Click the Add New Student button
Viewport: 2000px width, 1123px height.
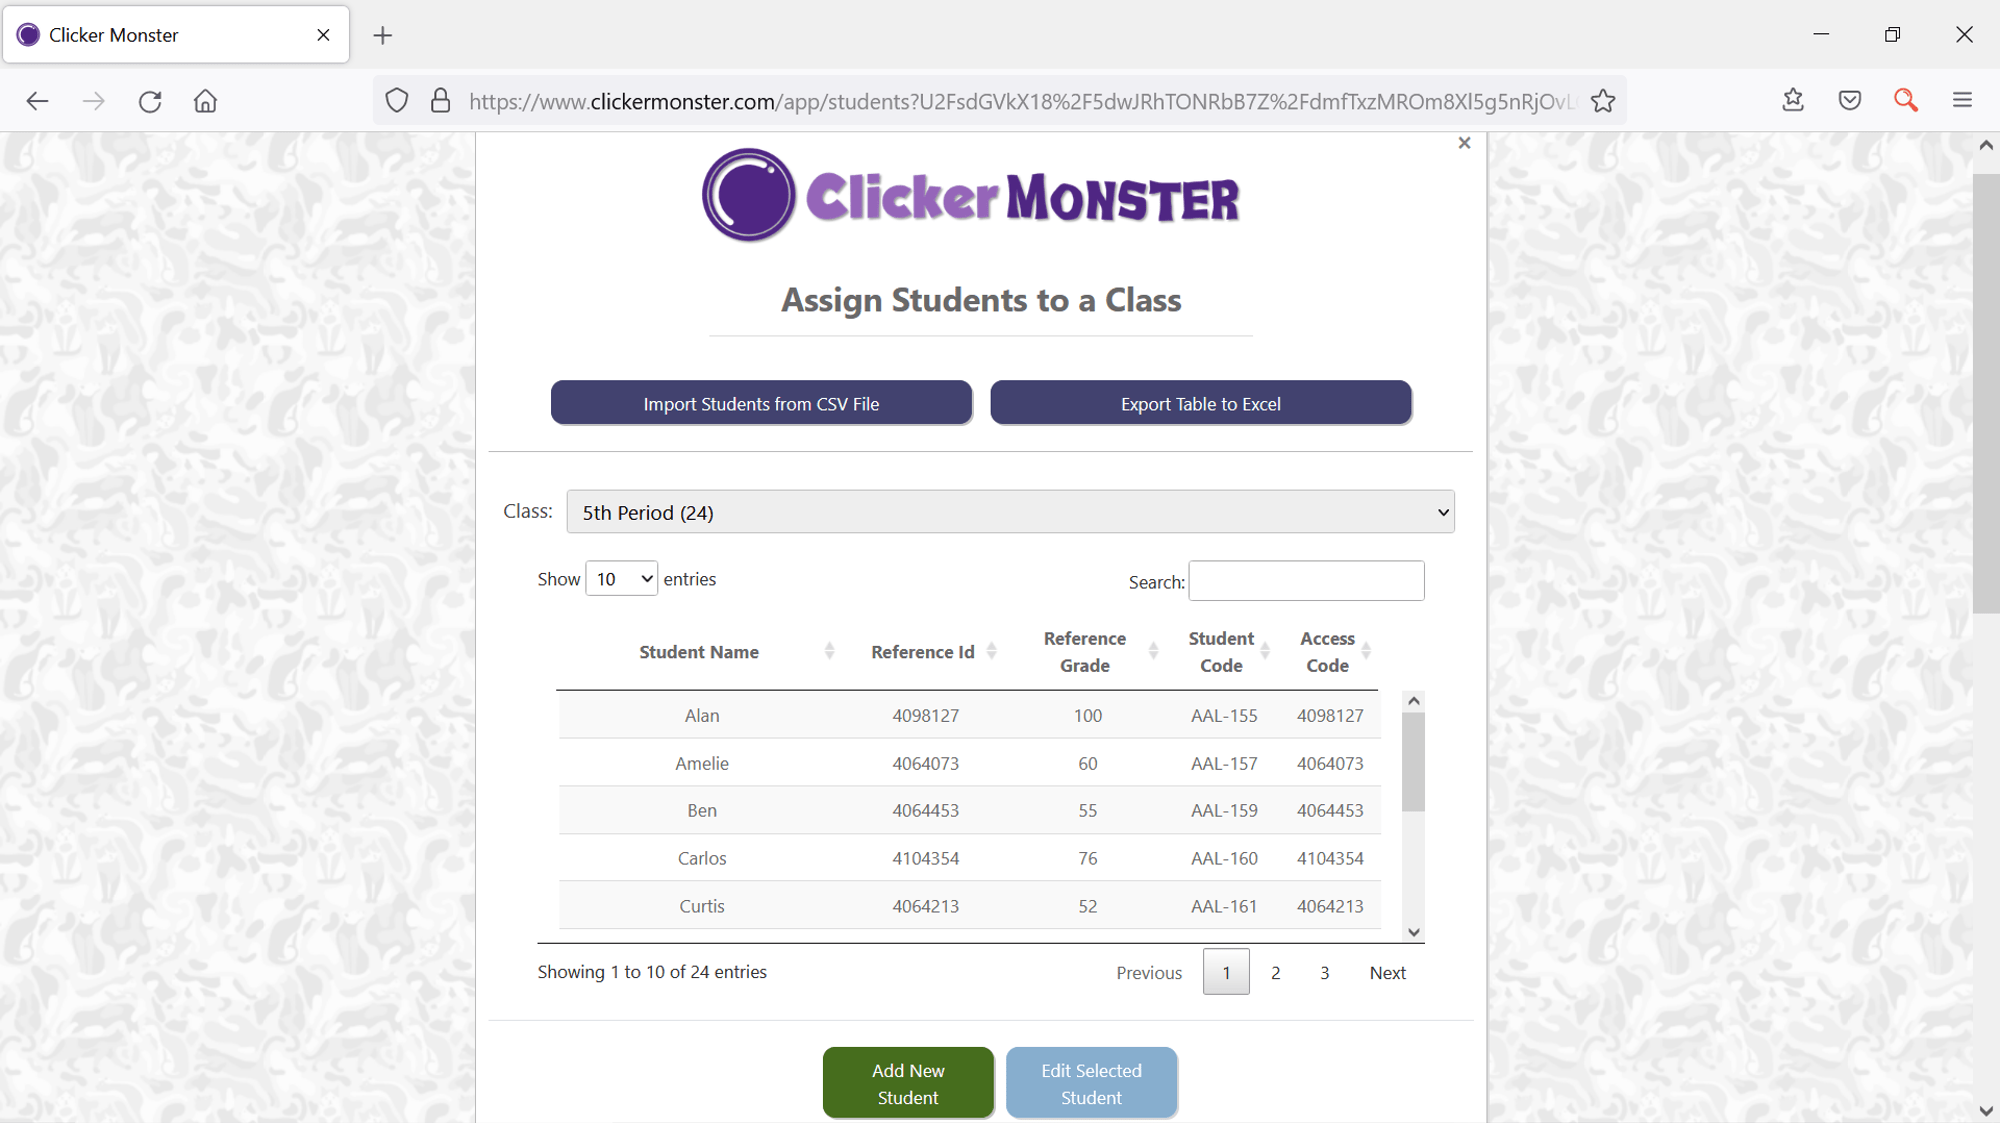[908, 1082]
